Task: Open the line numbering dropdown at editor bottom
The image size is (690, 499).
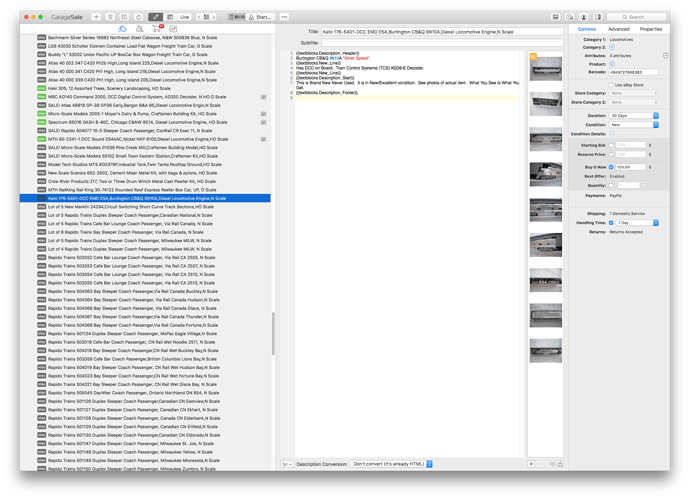Action: (287, 464)
